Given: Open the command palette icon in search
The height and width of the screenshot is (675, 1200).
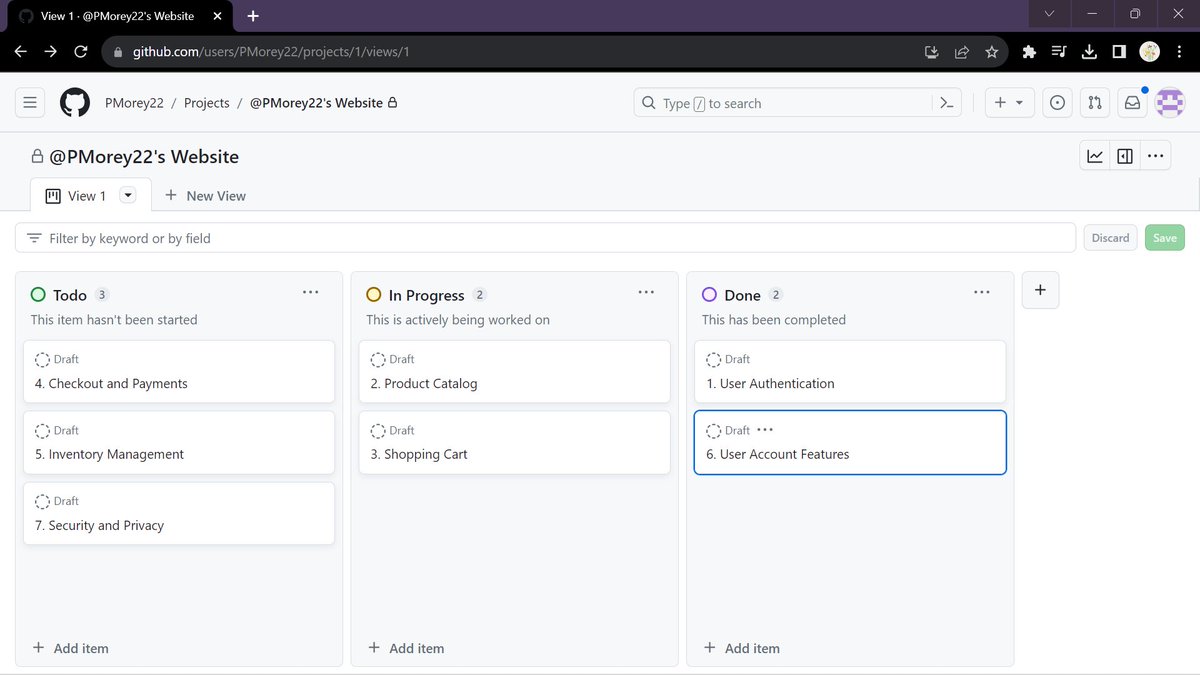Looking at the screenshot, I should (x=946, y=103).
